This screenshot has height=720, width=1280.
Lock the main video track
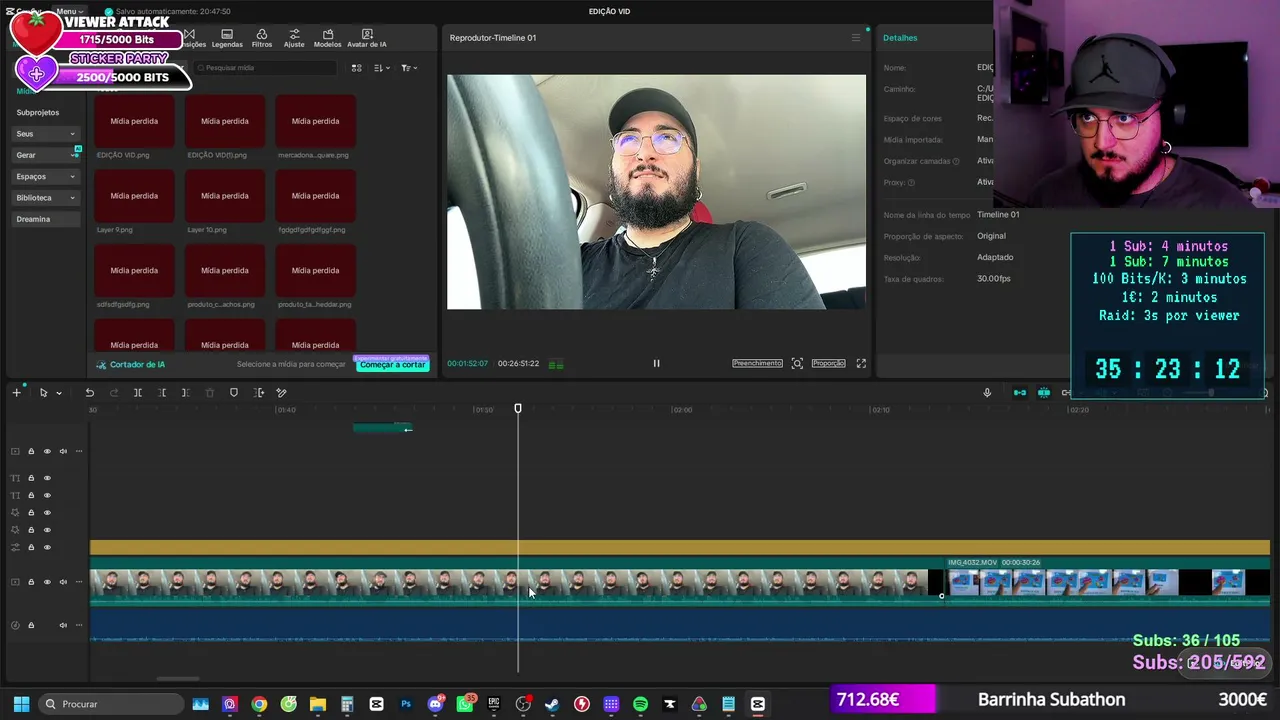(31, 582)
